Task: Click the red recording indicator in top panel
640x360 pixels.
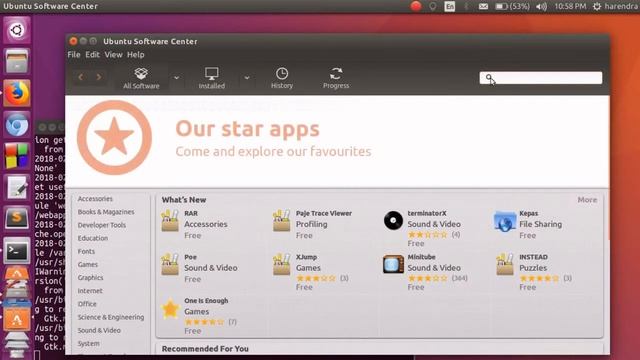Action: tap(416, 6)
